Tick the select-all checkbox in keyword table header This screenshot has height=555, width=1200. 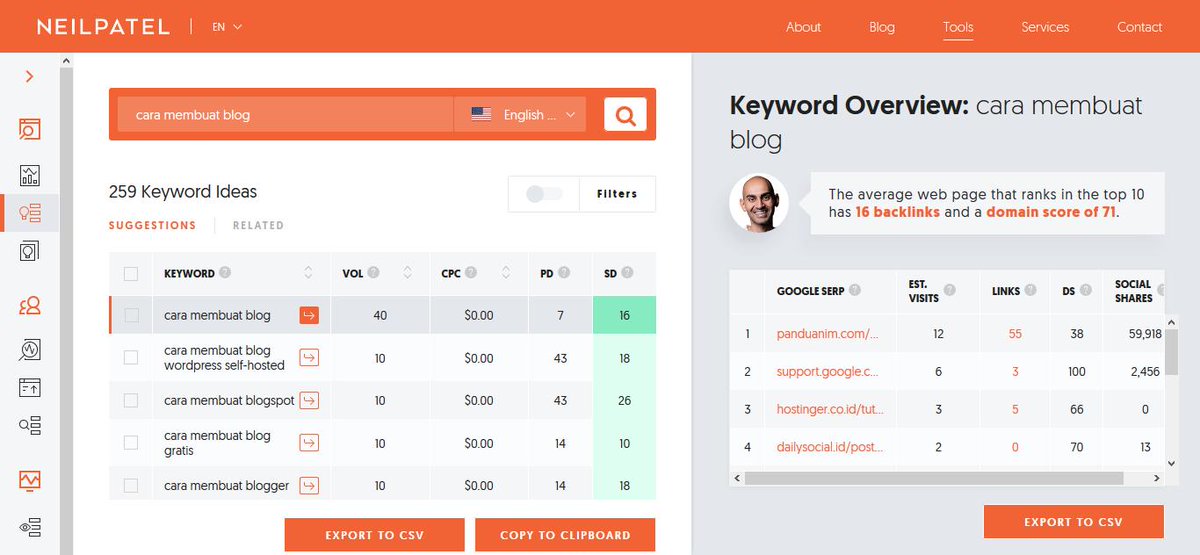coord(131,273)
